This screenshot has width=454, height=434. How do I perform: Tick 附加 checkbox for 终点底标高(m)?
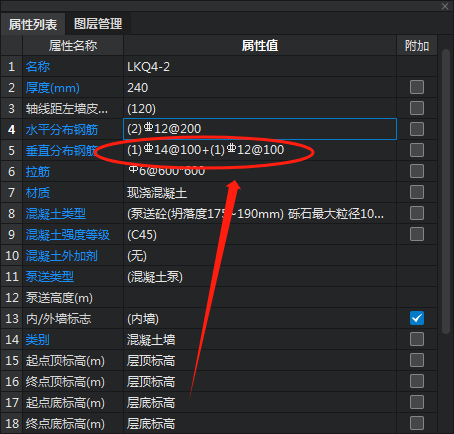tap(417, 423)
